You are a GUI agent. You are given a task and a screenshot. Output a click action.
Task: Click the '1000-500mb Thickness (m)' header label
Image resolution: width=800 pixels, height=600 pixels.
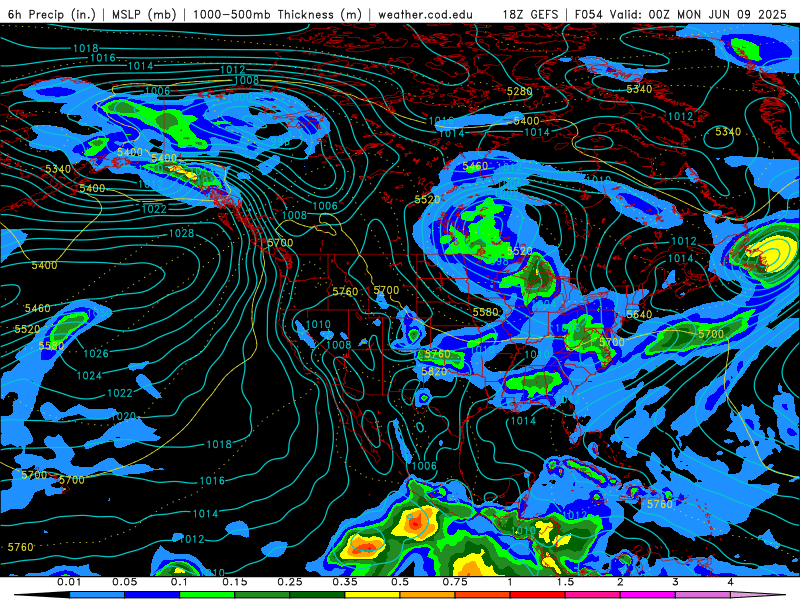click(277, 14)
